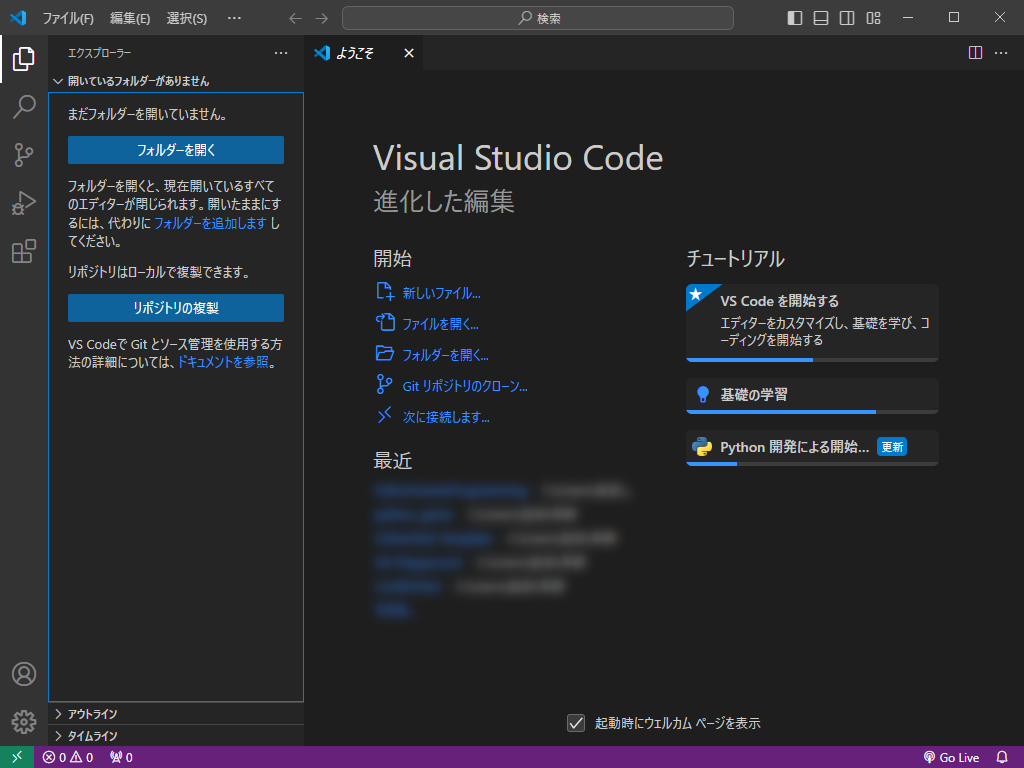Open the Accounts menu icon

pos(24,674)
